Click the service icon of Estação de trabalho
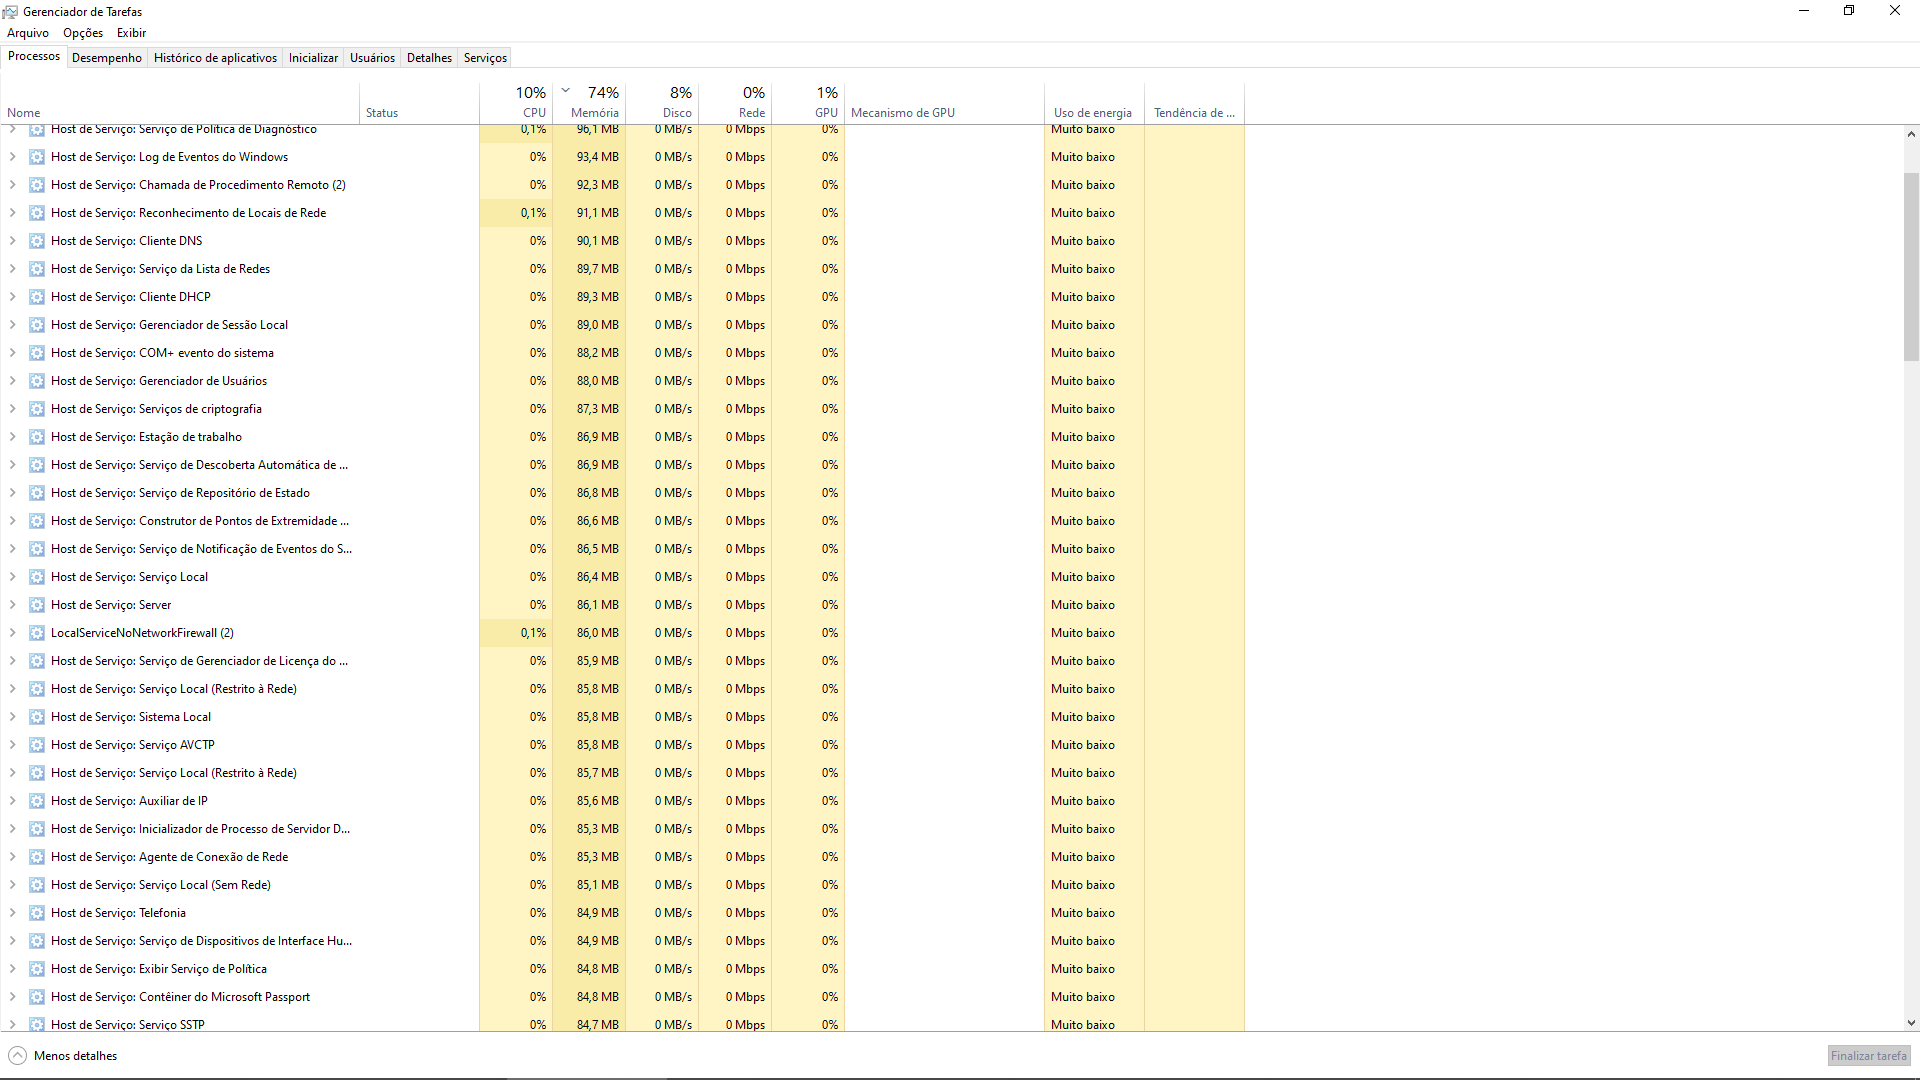This screenshot has width=1920, height=1080. [37, 437]
